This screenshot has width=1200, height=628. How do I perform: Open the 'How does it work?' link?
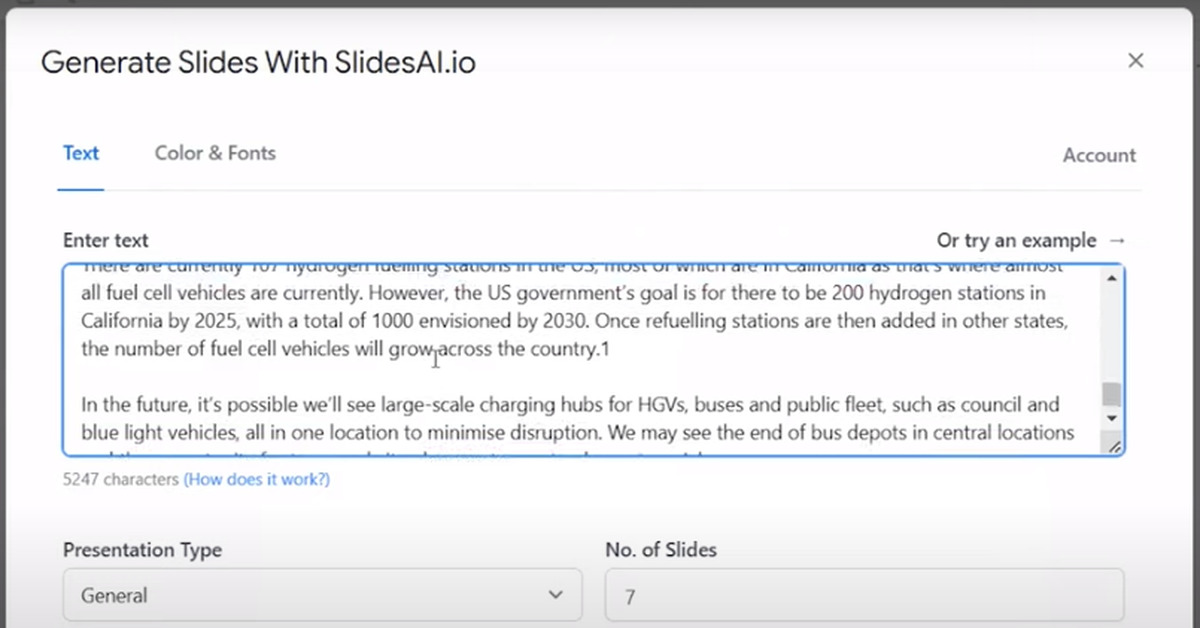tap(257, 479)
